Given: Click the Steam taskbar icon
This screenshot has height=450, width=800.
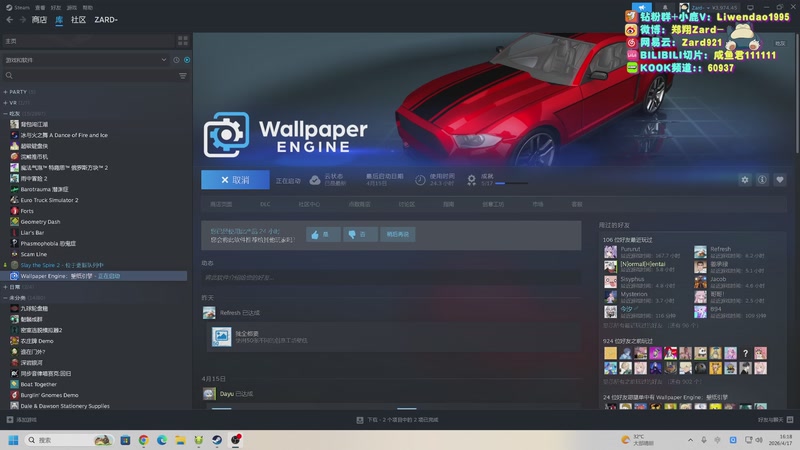Looking at the screenshot, I should pyautogui.click(x=217, y=440).
